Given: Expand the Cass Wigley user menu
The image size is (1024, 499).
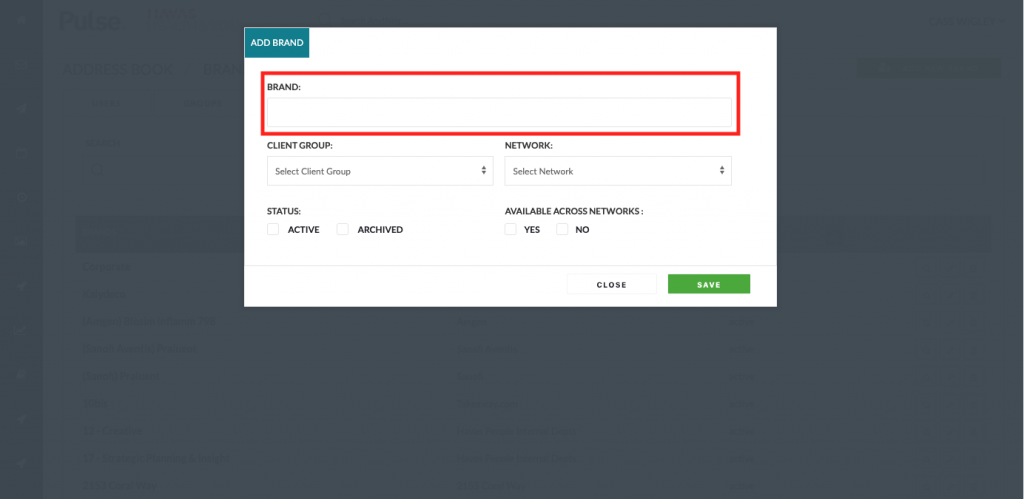Looking at the screenshot, I should click(x=967, y=22).
